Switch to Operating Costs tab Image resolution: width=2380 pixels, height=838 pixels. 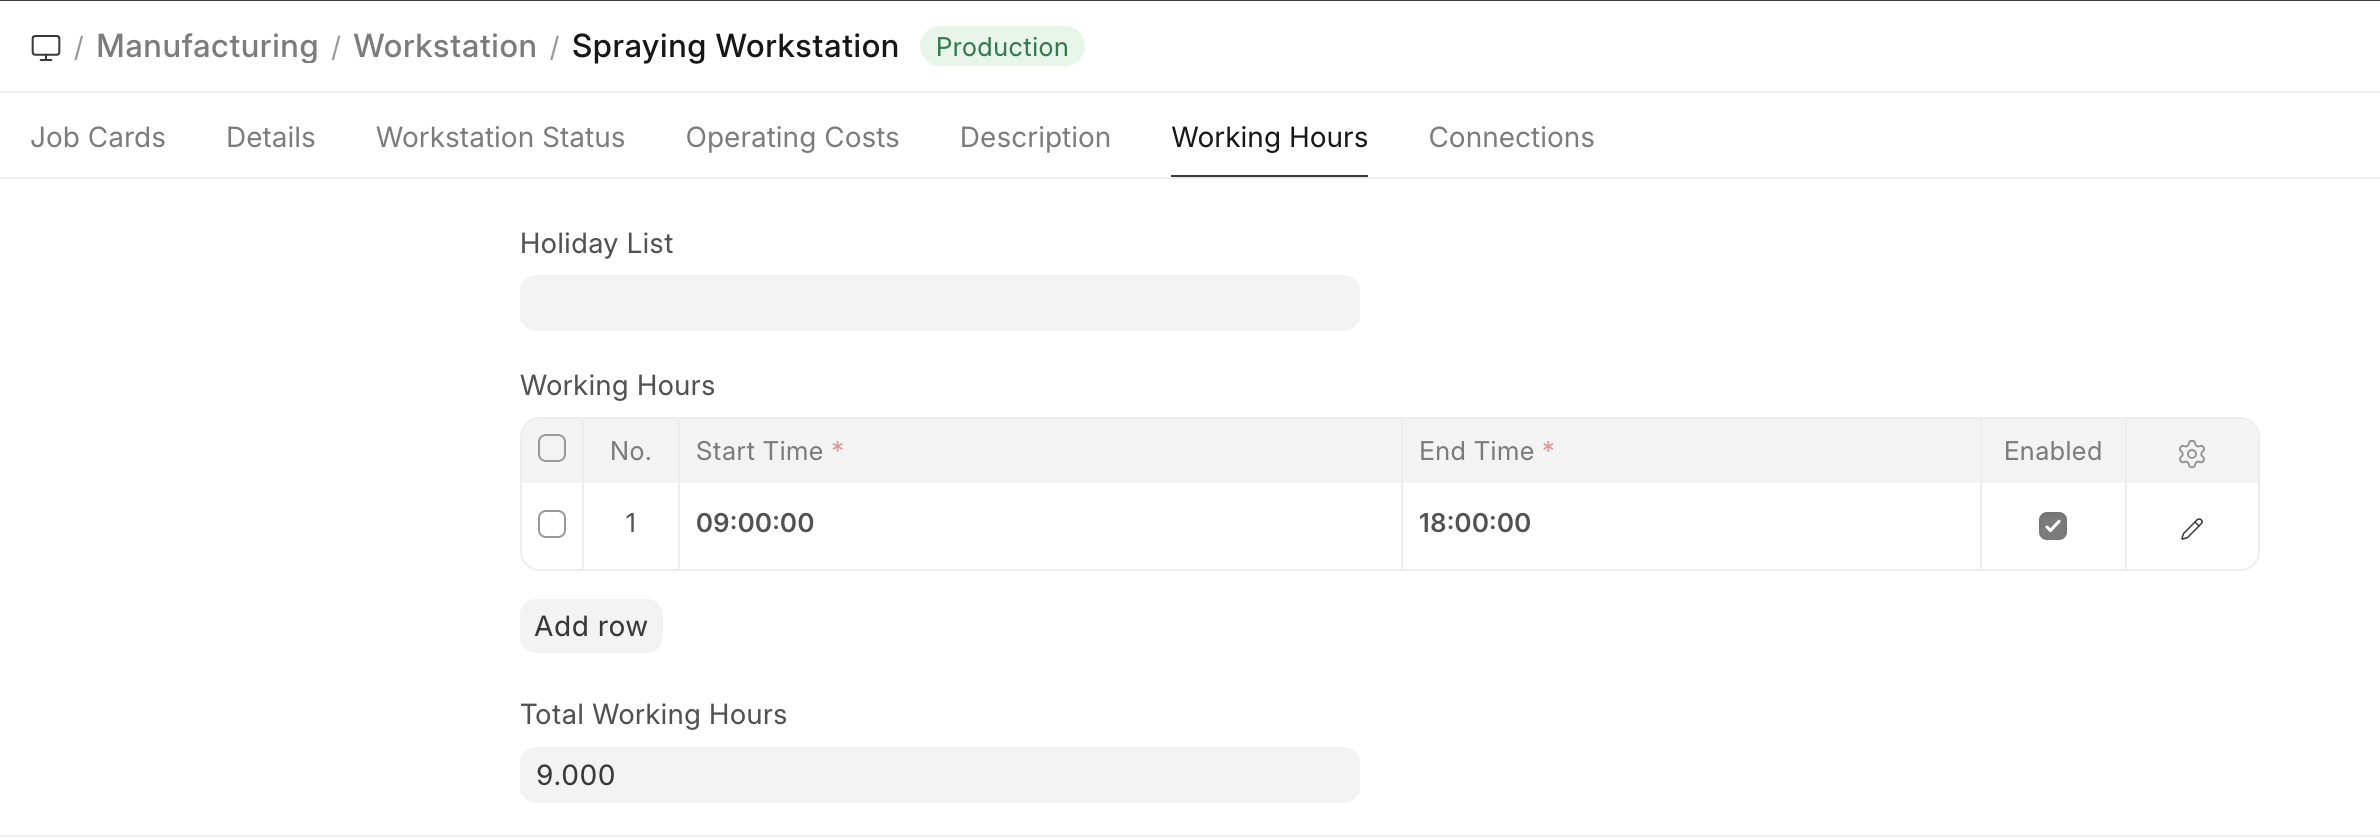click(792, 137)
